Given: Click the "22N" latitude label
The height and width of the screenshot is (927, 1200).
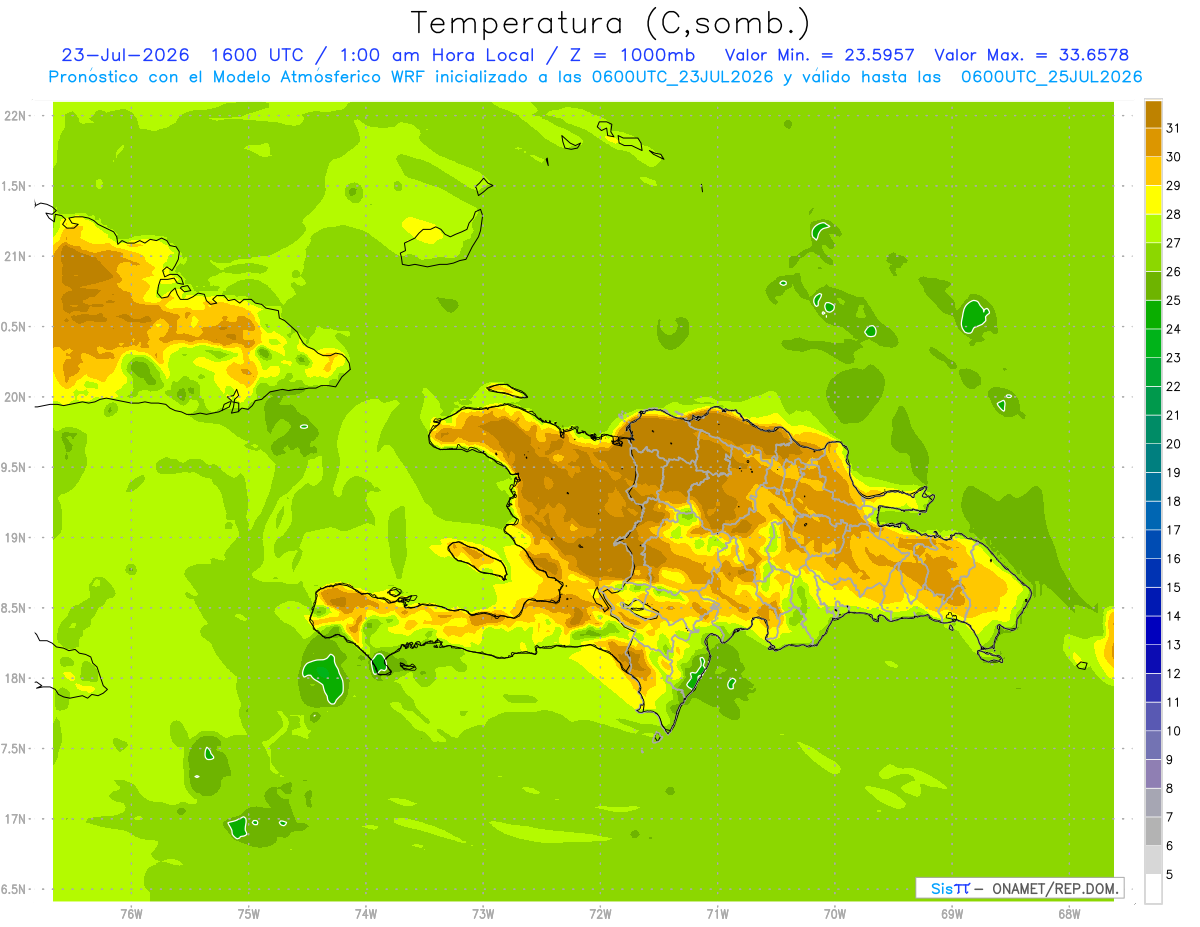Looking at the screenshot, I should (16, 116).
